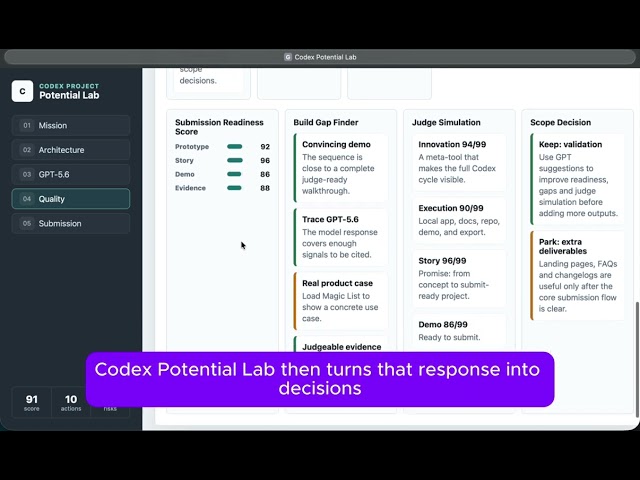Open the Submission section
Screen dimensions: 640x480
71,223
